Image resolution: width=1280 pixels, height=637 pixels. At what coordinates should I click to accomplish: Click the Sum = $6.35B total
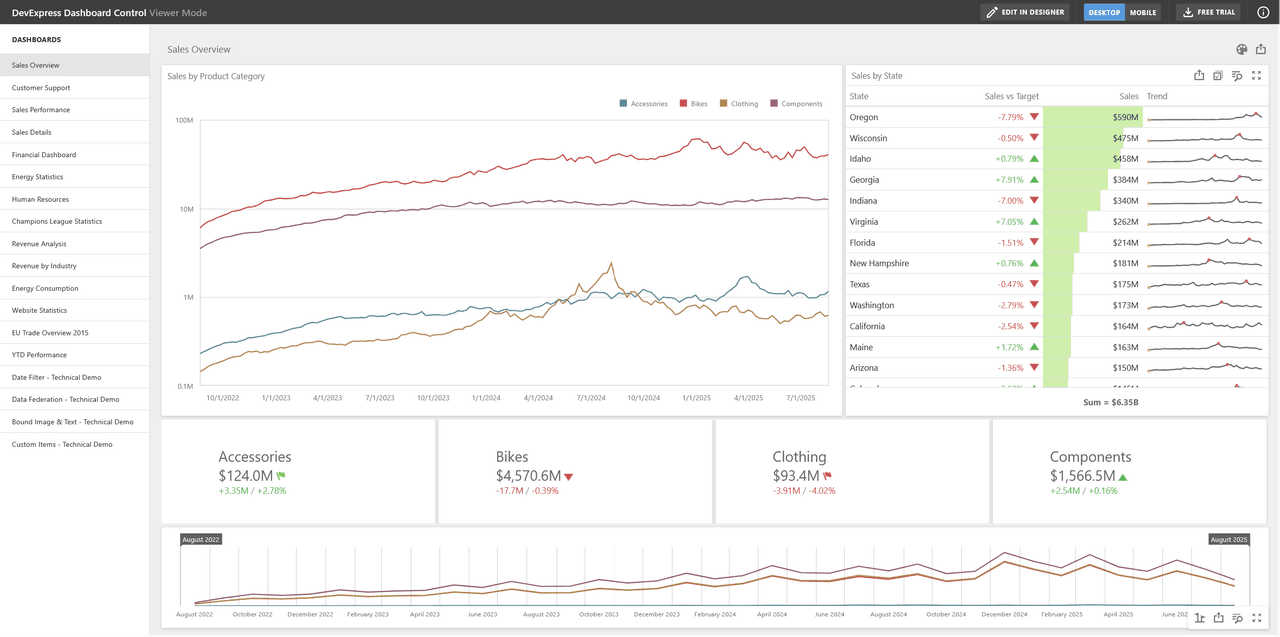pyautogui.click(x=1110, y=402)
